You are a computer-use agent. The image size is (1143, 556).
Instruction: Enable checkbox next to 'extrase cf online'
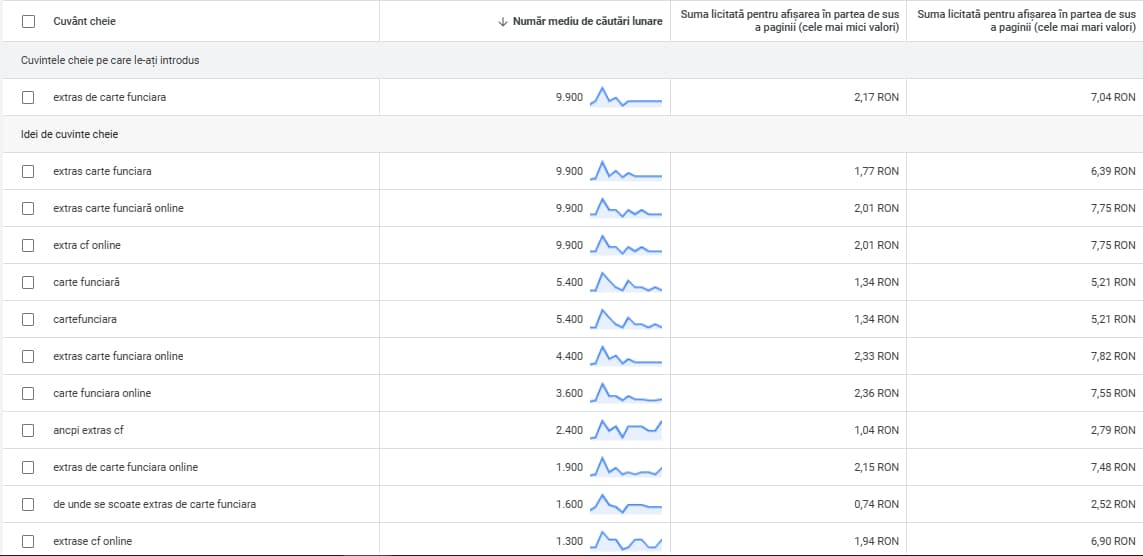click(x=28, y=541)
